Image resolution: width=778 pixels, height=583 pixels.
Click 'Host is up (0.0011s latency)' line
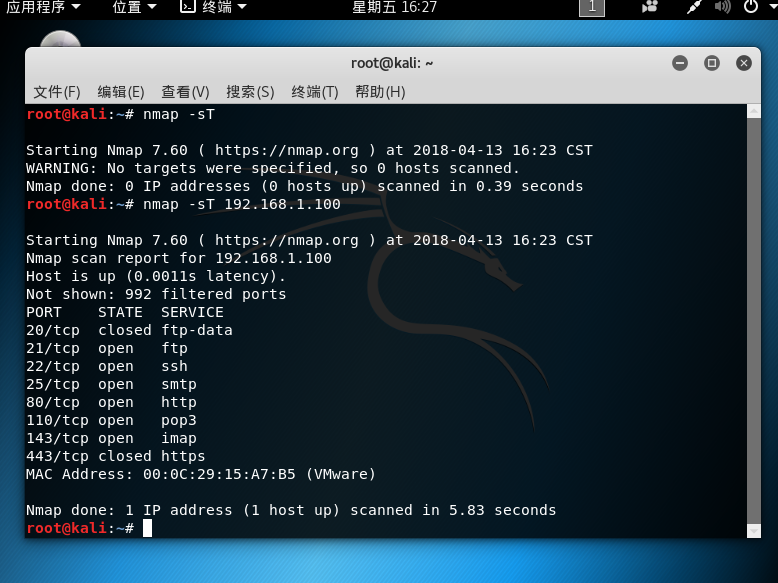click(156, 276)
